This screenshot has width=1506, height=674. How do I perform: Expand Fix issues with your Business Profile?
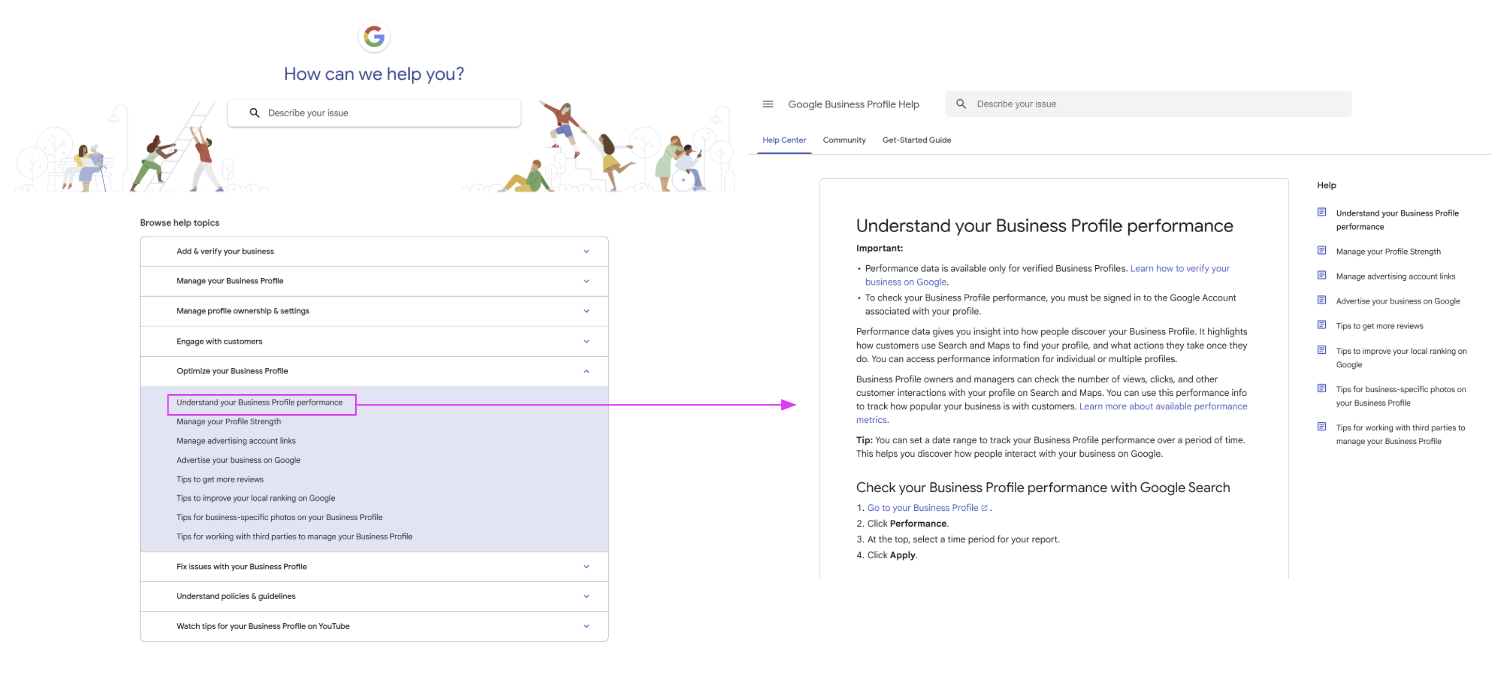[374, 567]
